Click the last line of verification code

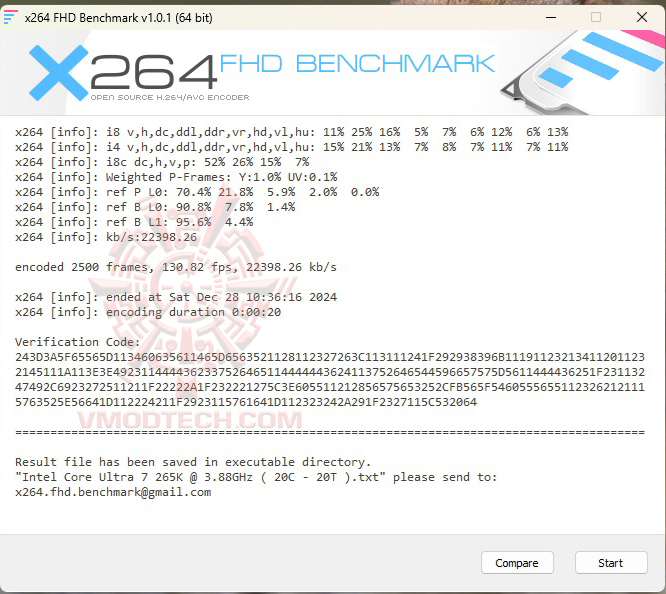point(246,402)
